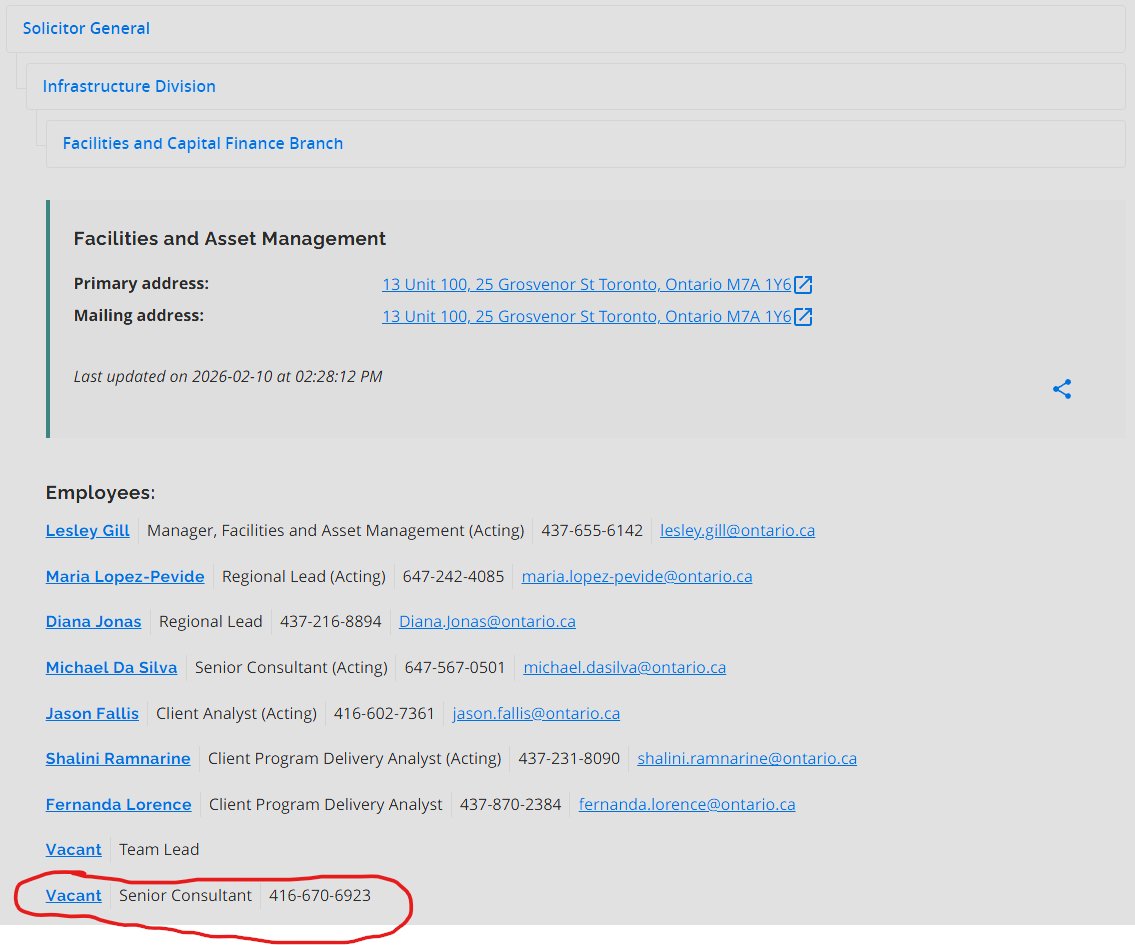1135x945 pixels.
Task: Open Jason Fallis's profile
Action: click(92, 713)
